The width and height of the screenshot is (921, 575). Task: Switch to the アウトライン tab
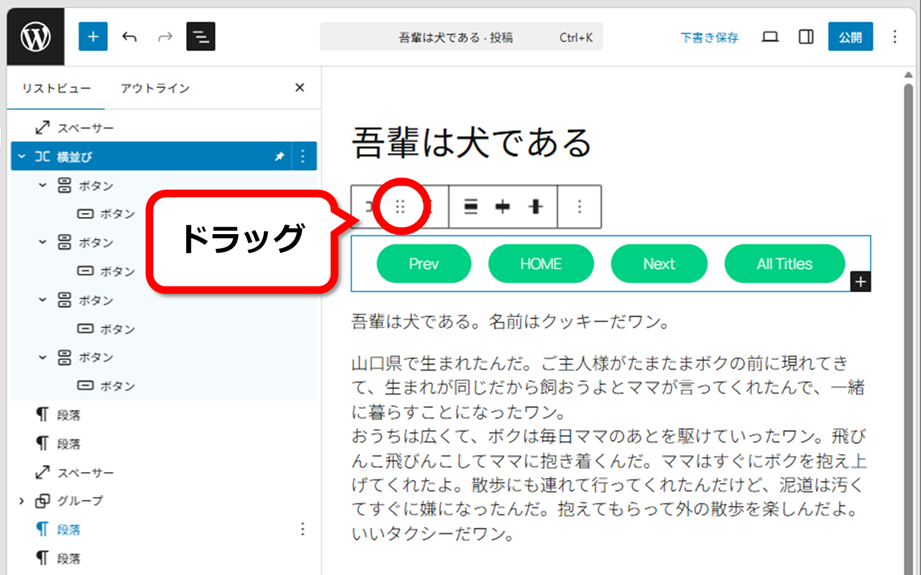(155, 88)
